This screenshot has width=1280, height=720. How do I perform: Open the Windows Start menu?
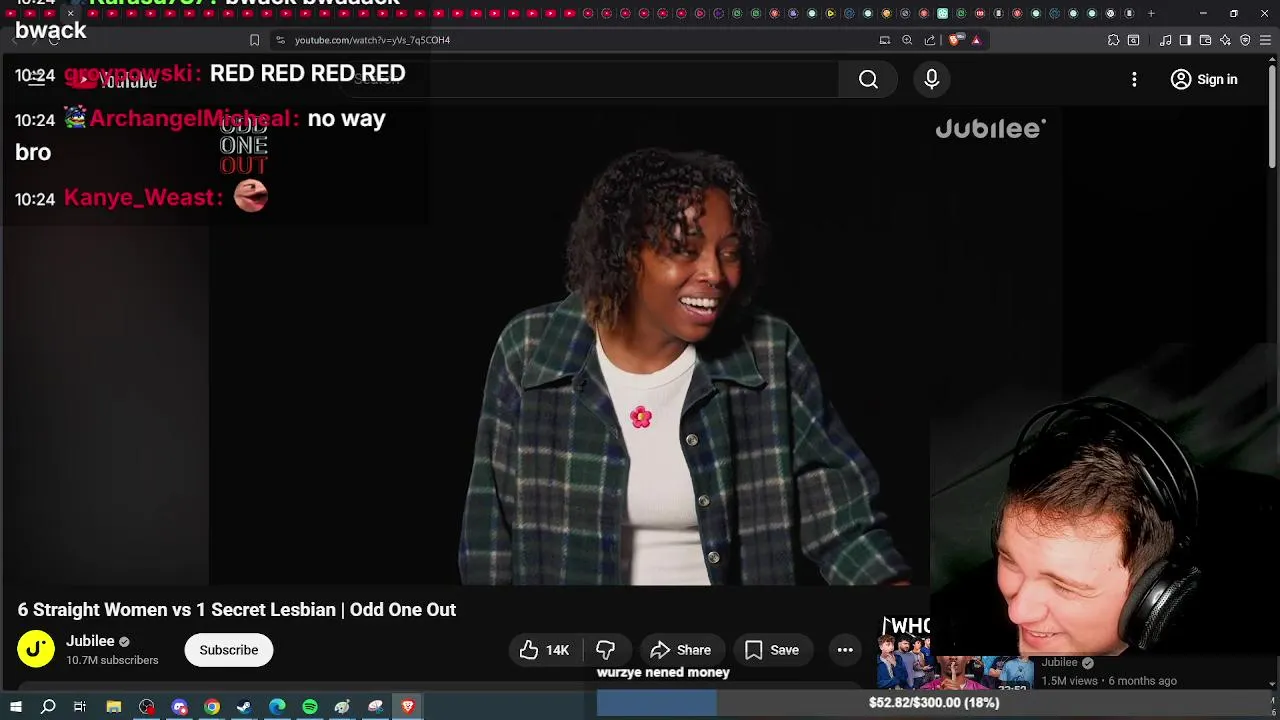16,707
